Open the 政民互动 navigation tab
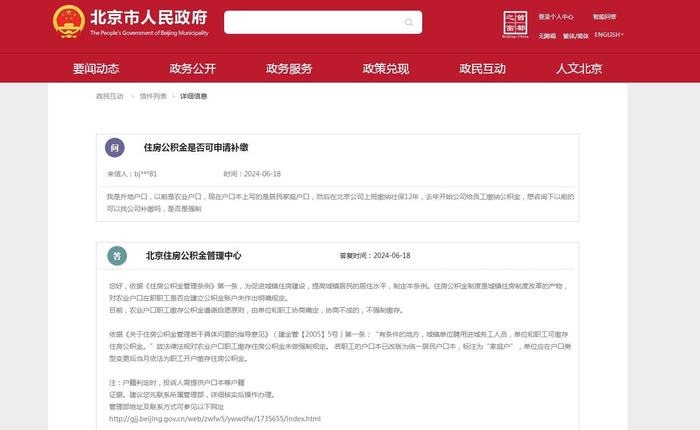The height and width of the screenshot is (430, 700). [x=482, y=68]
